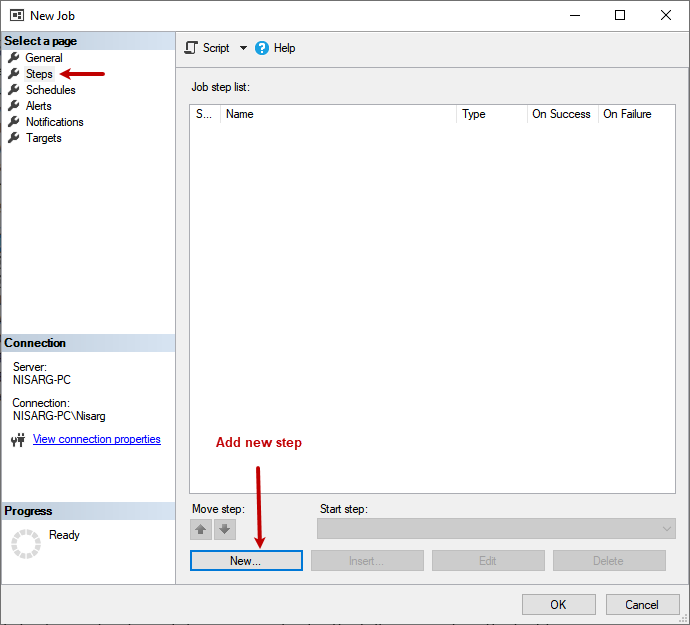Click the Ready progress spinner
The image size is (690, 625).
pos(26,544)
